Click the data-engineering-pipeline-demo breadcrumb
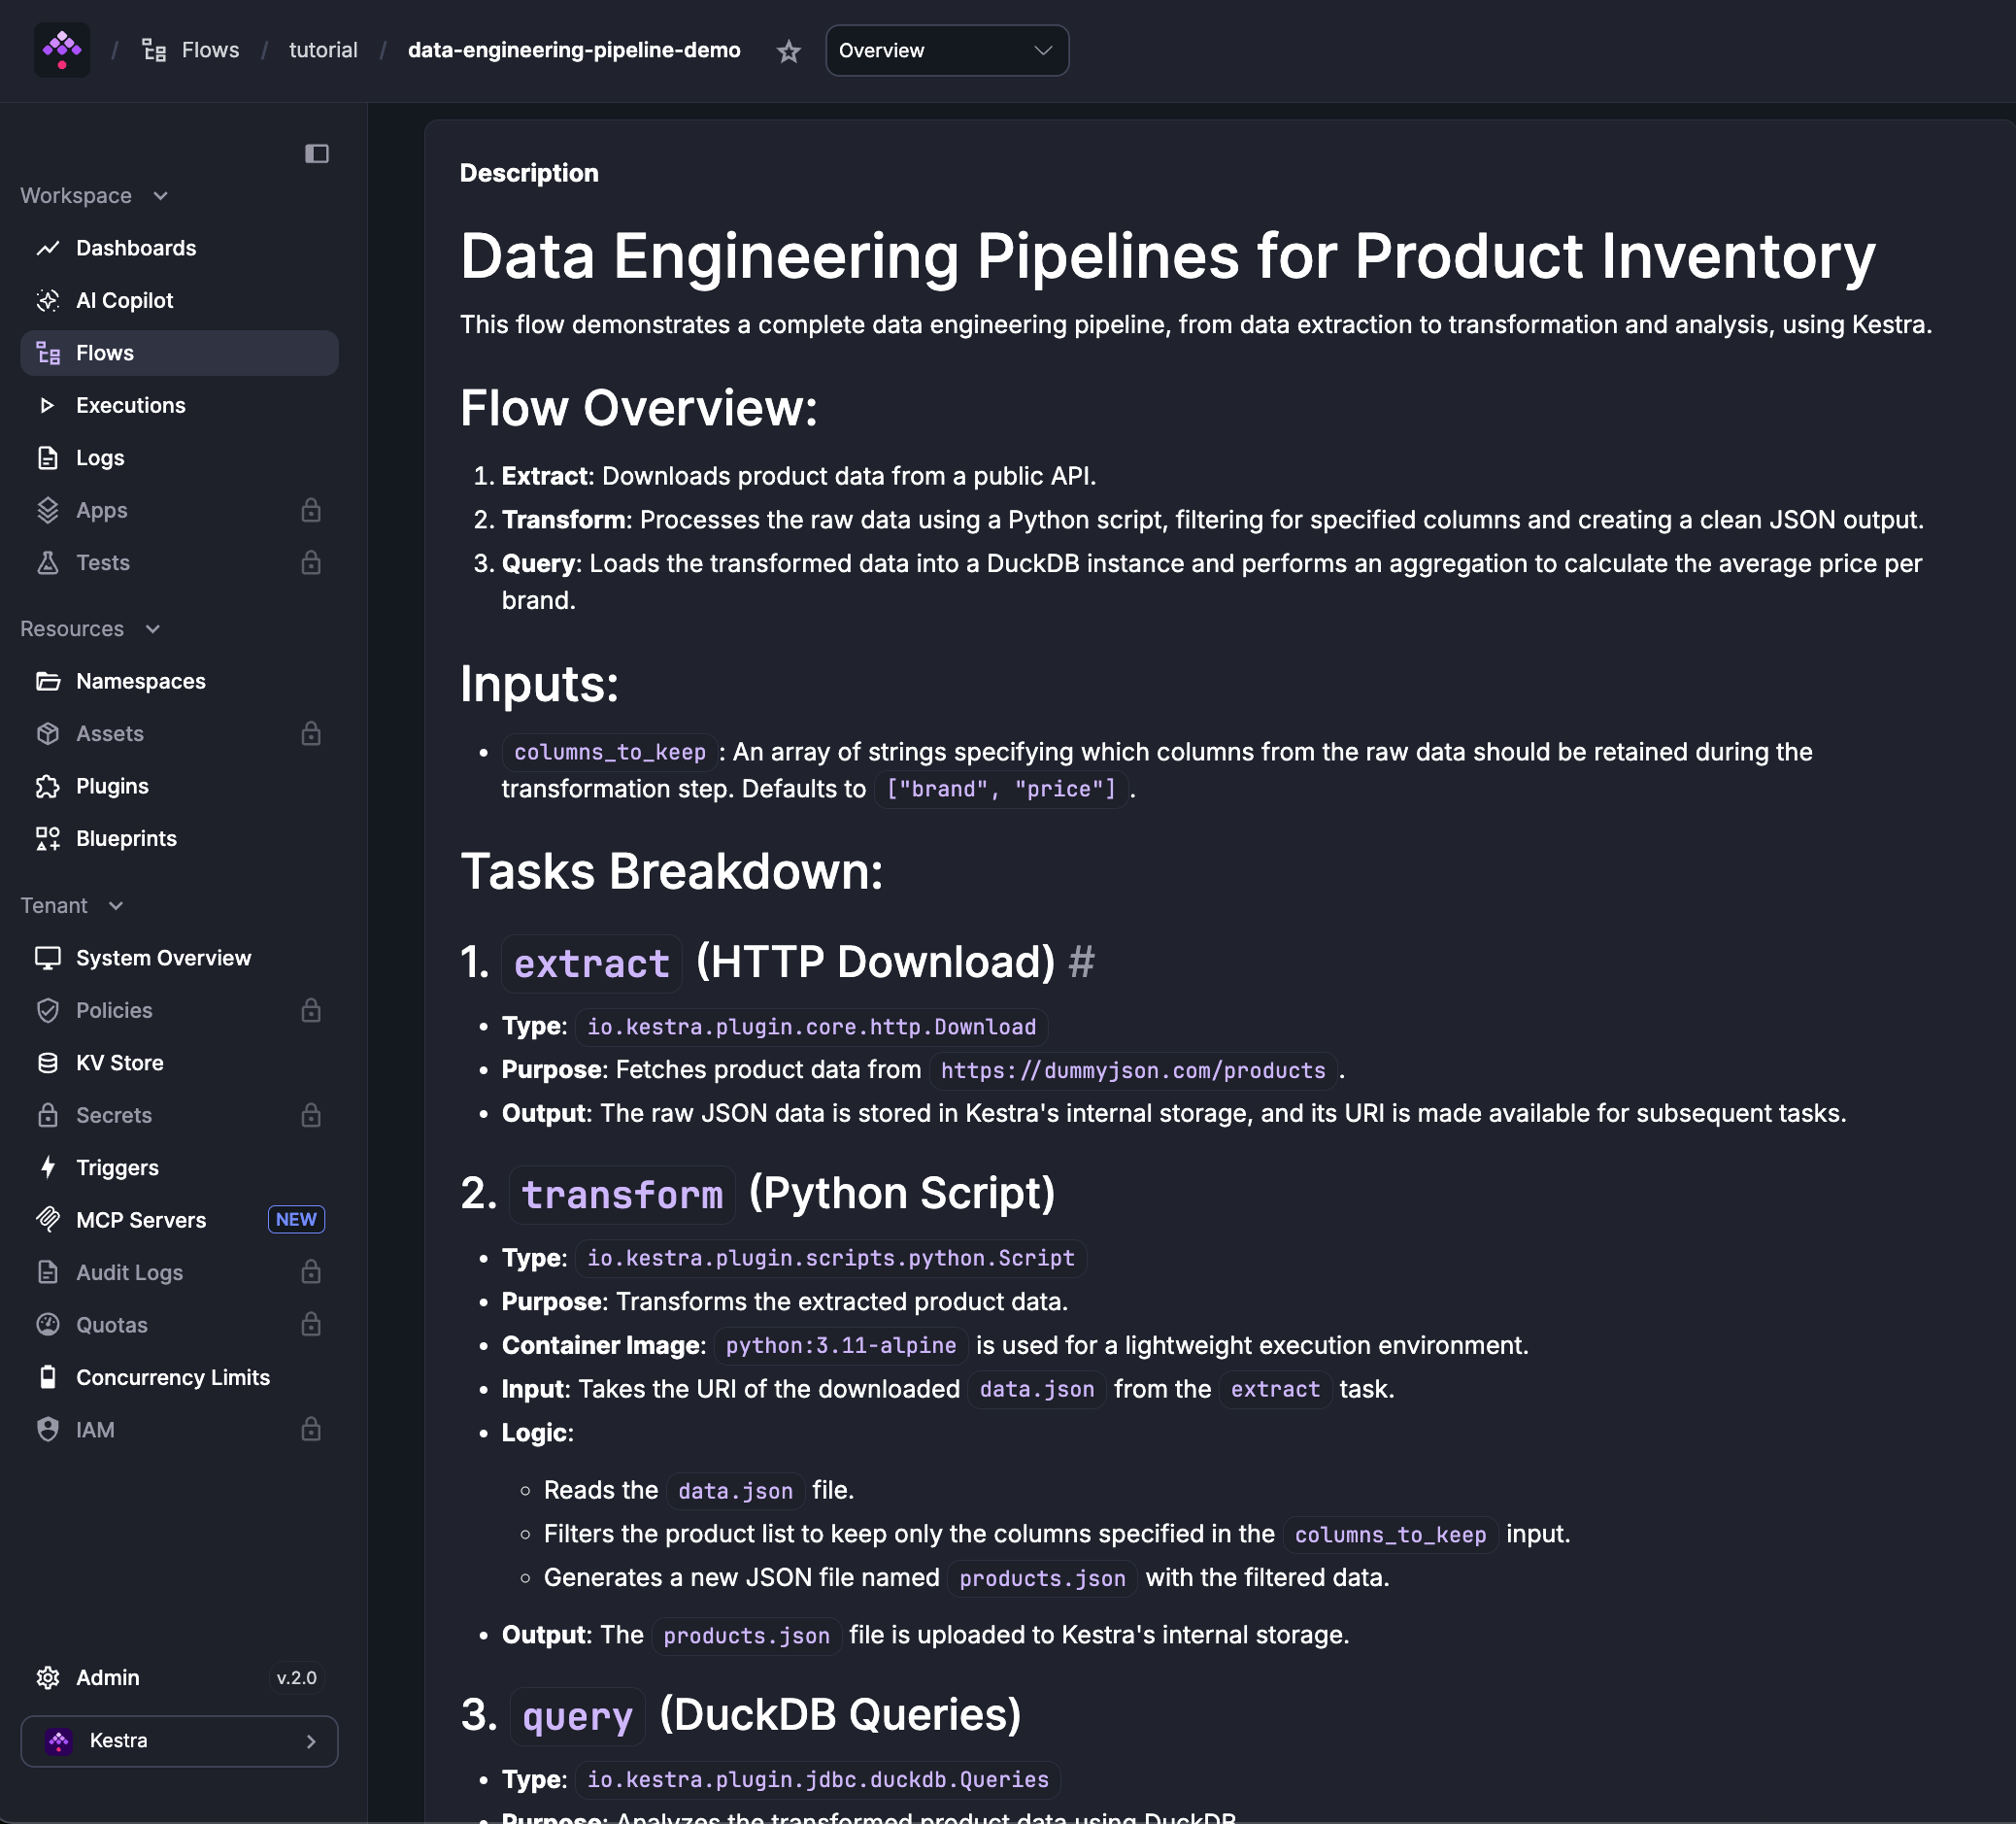This screenshot has height=1824, width=2016. 574,50
